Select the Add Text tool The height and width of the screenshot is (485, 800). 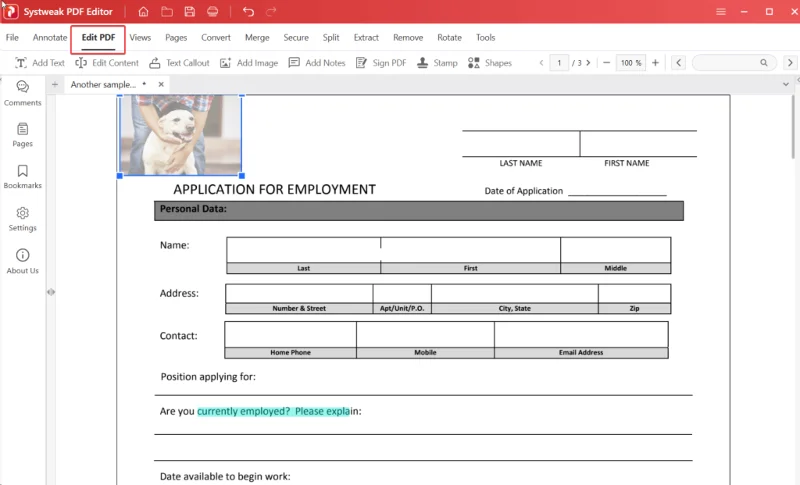[40, 63]
